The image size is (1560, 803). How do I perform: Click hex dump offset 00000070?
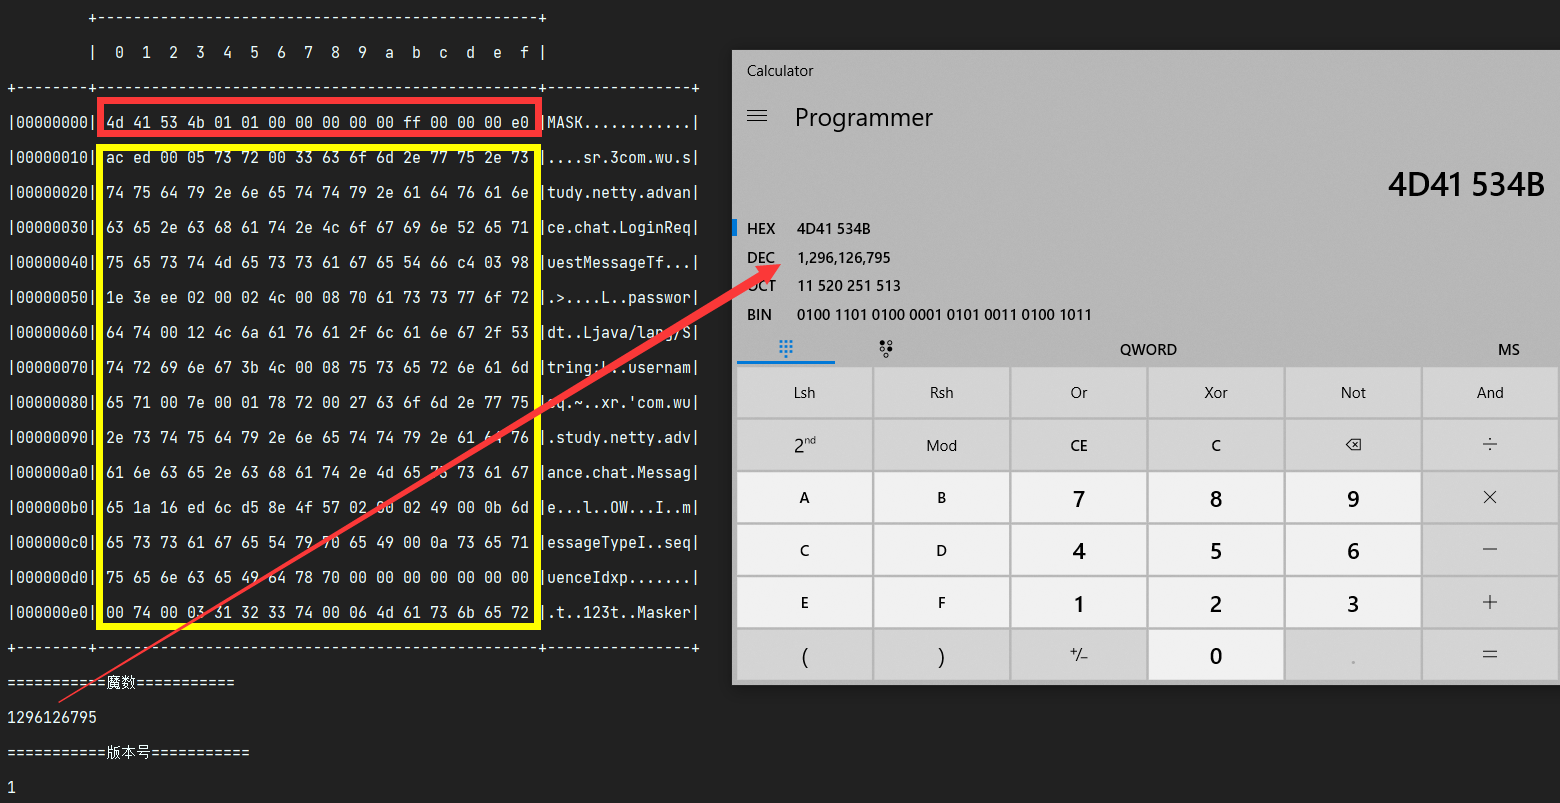tap(50, 368)
